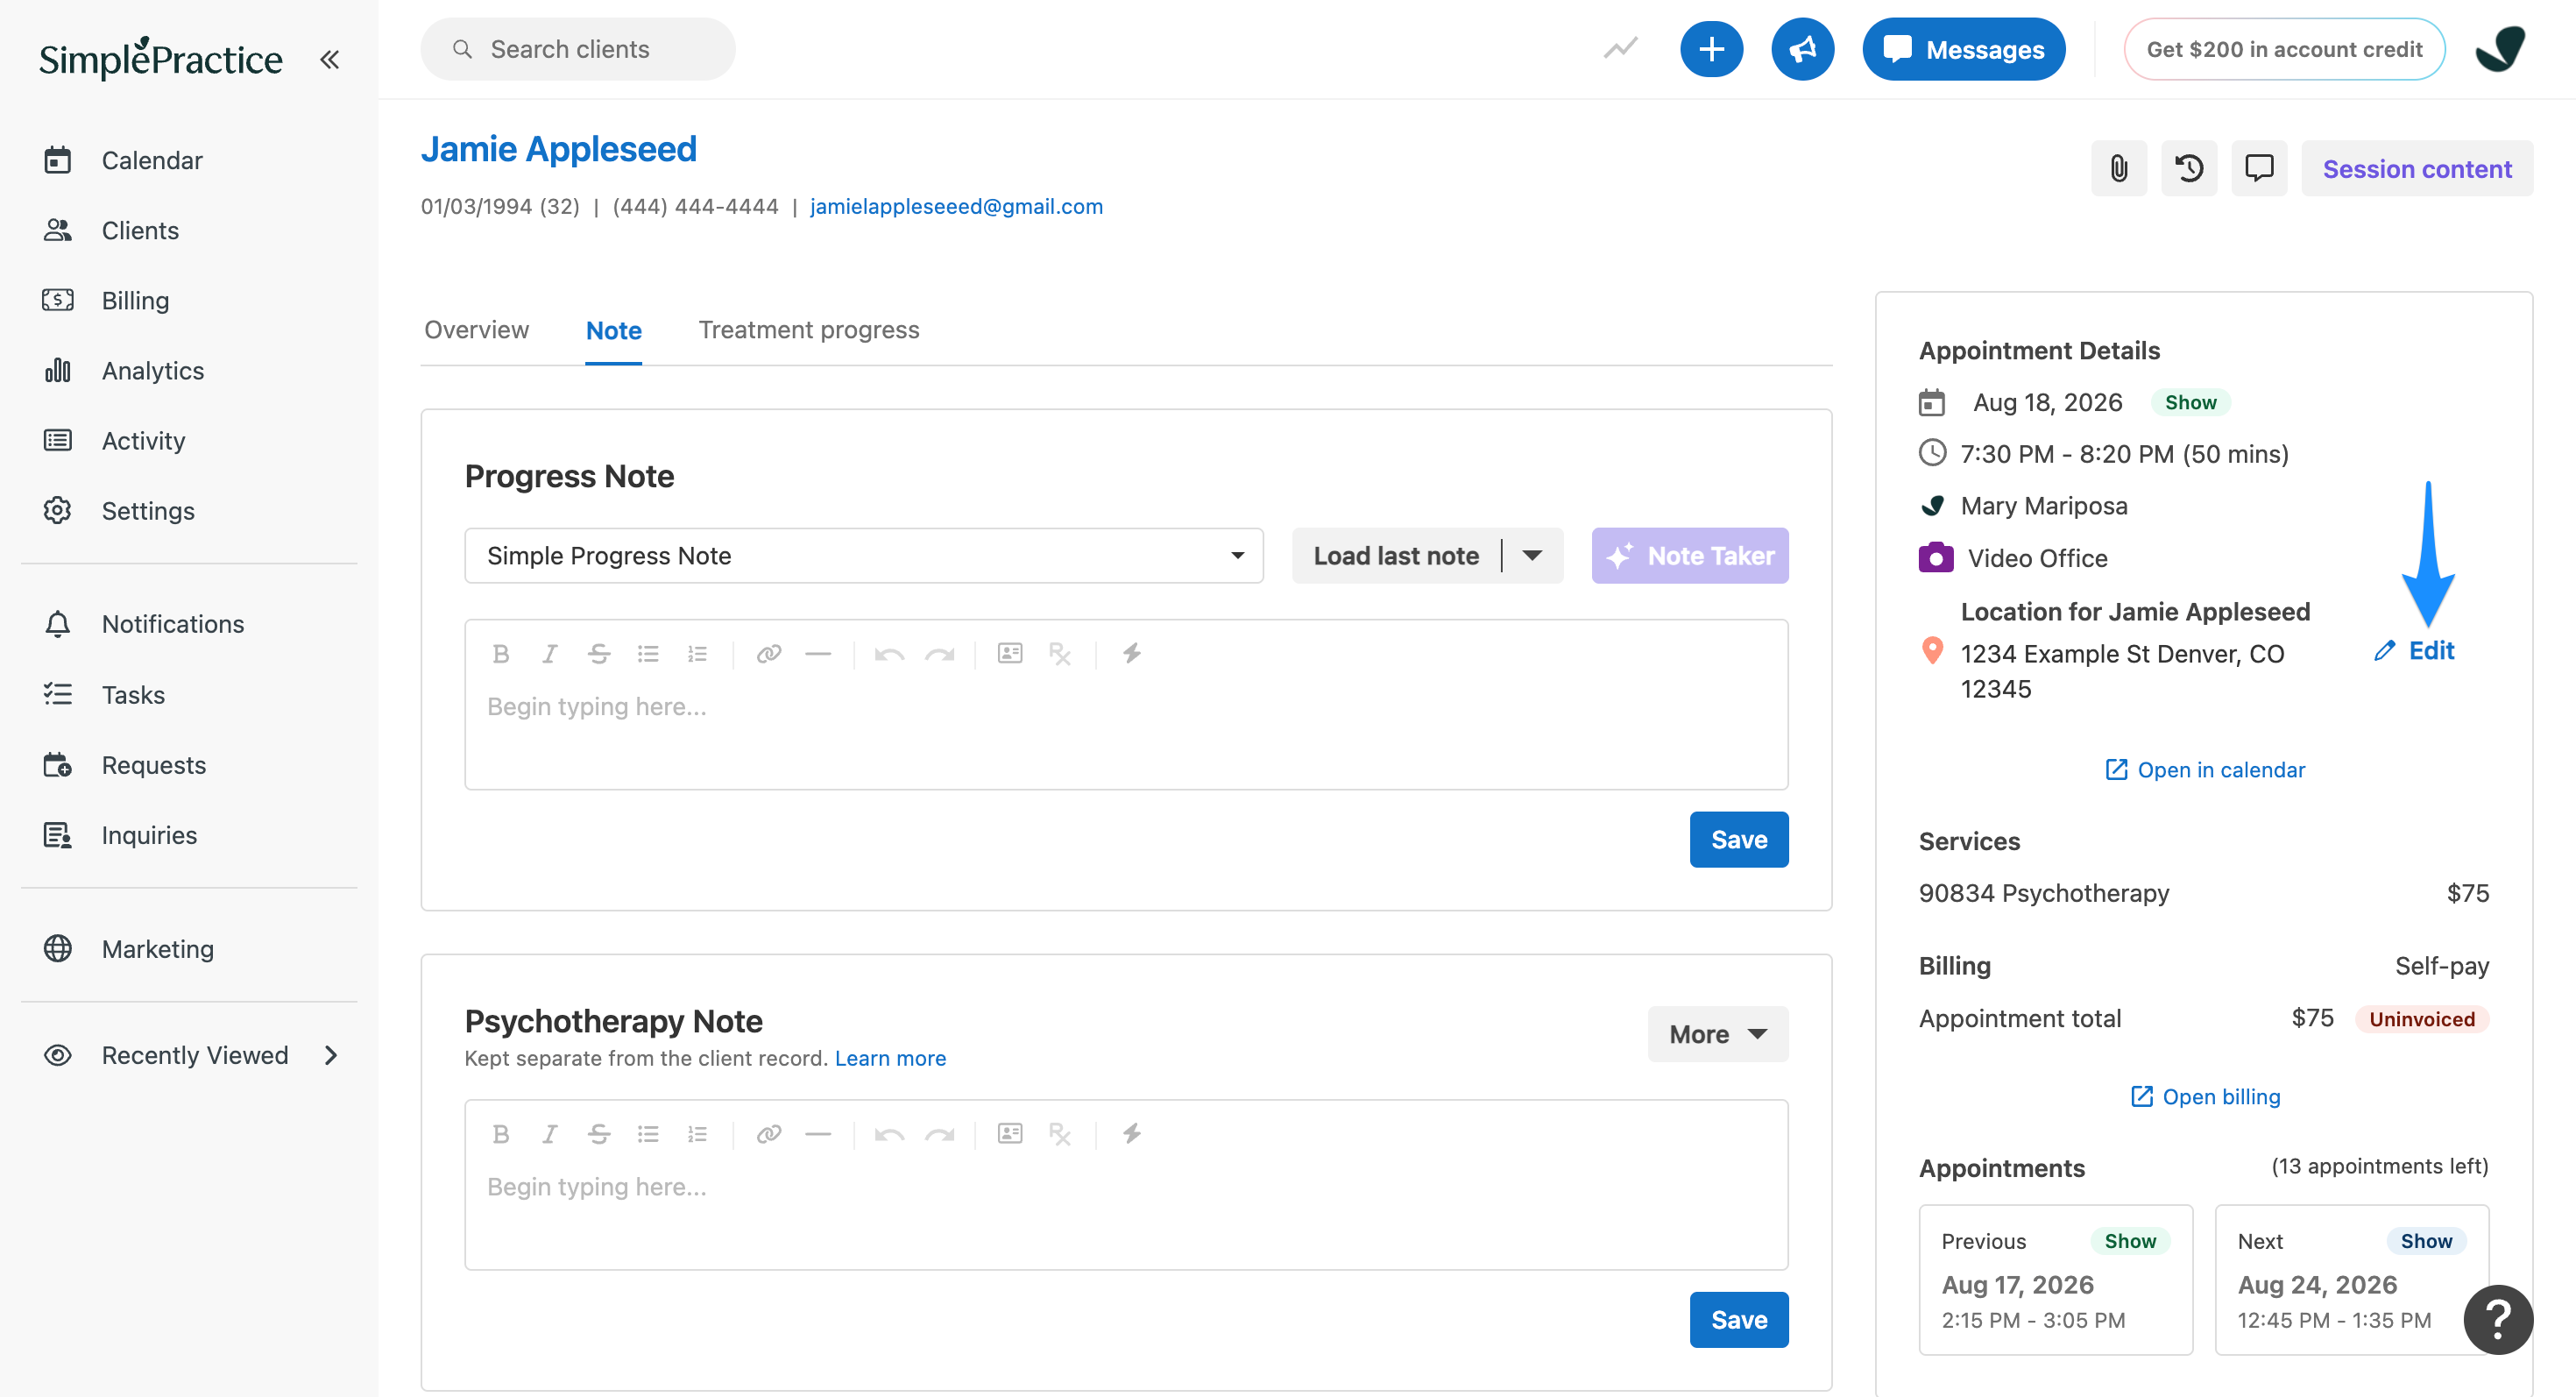The image size is (2576, 1397).
Task: Open the account avatar menu
Action: [2500, 49]
